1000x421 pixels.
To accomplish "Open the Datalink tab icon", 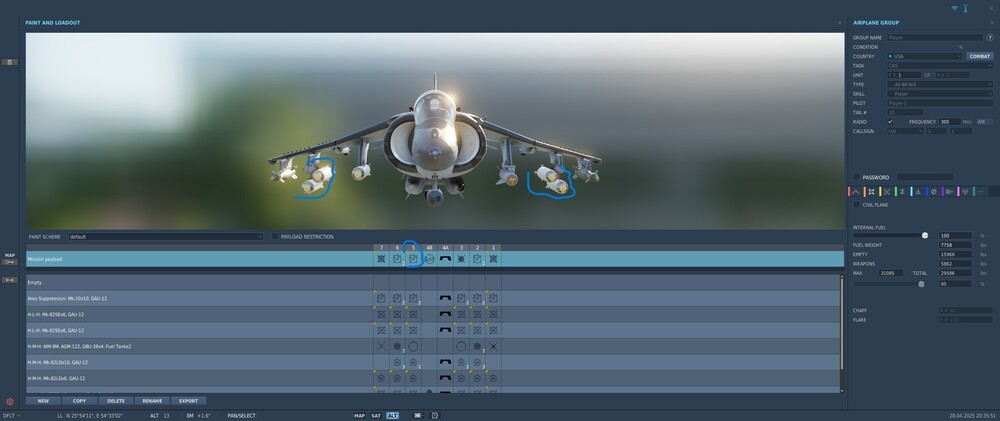I will 950,191.
